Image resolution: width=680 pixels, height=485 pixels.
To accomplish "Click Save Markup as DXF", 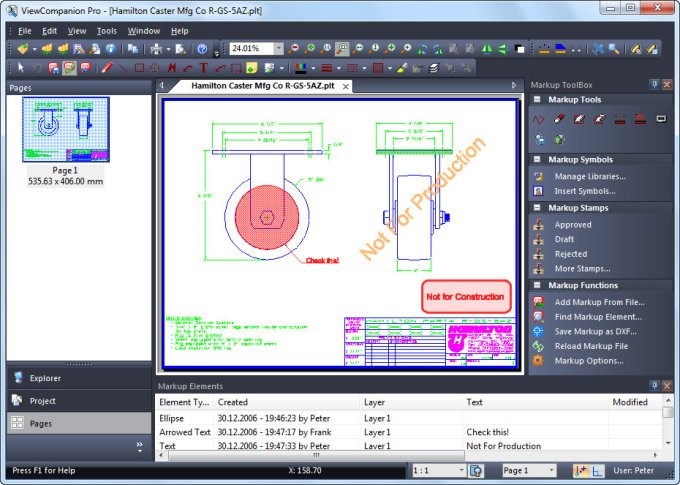I will coord(595,331).
